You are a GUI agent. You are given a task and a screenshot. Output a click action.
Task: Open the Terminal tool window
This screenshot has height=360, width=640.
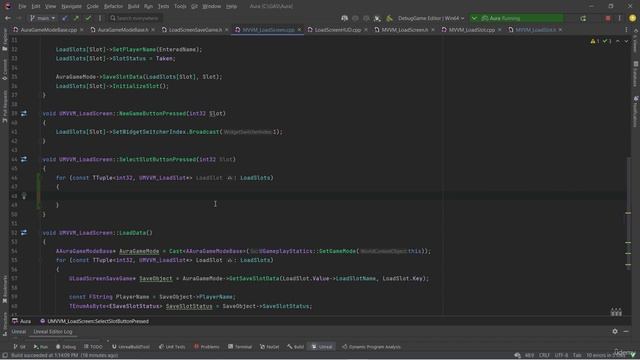tap(240, 347)
